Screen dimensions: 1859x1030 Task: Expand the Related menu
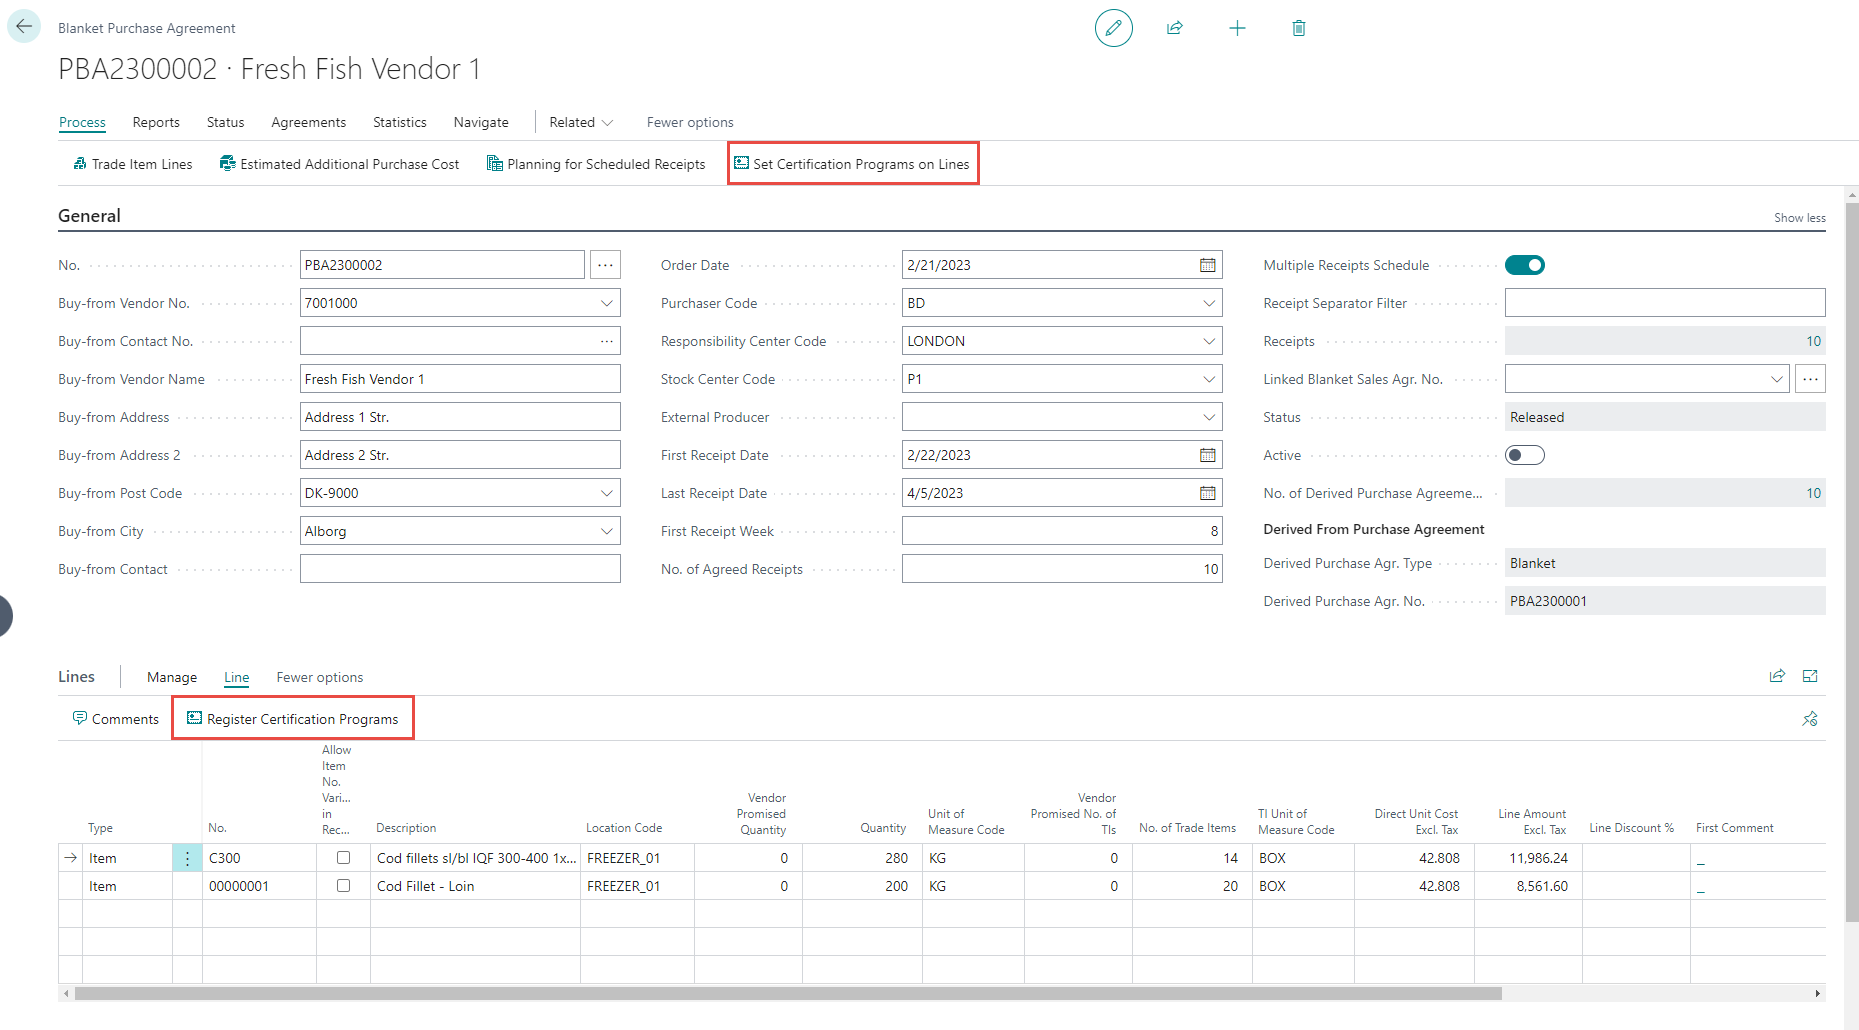pyautogui.click(x=580, y=122)
